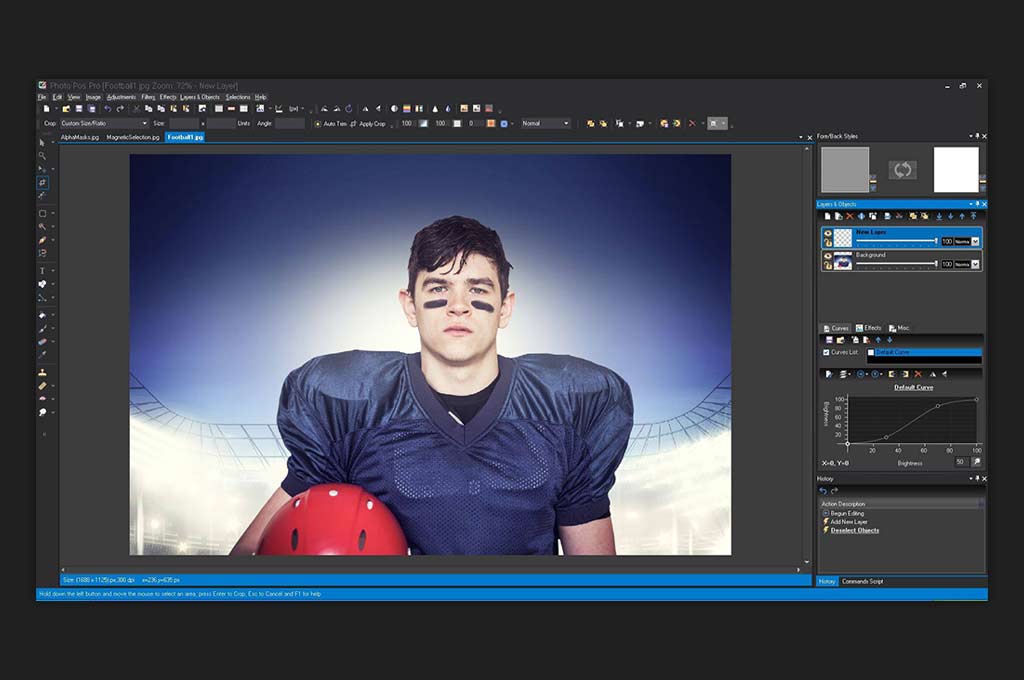Adjust the New Layer opacity slider

[x=897, y=242]
